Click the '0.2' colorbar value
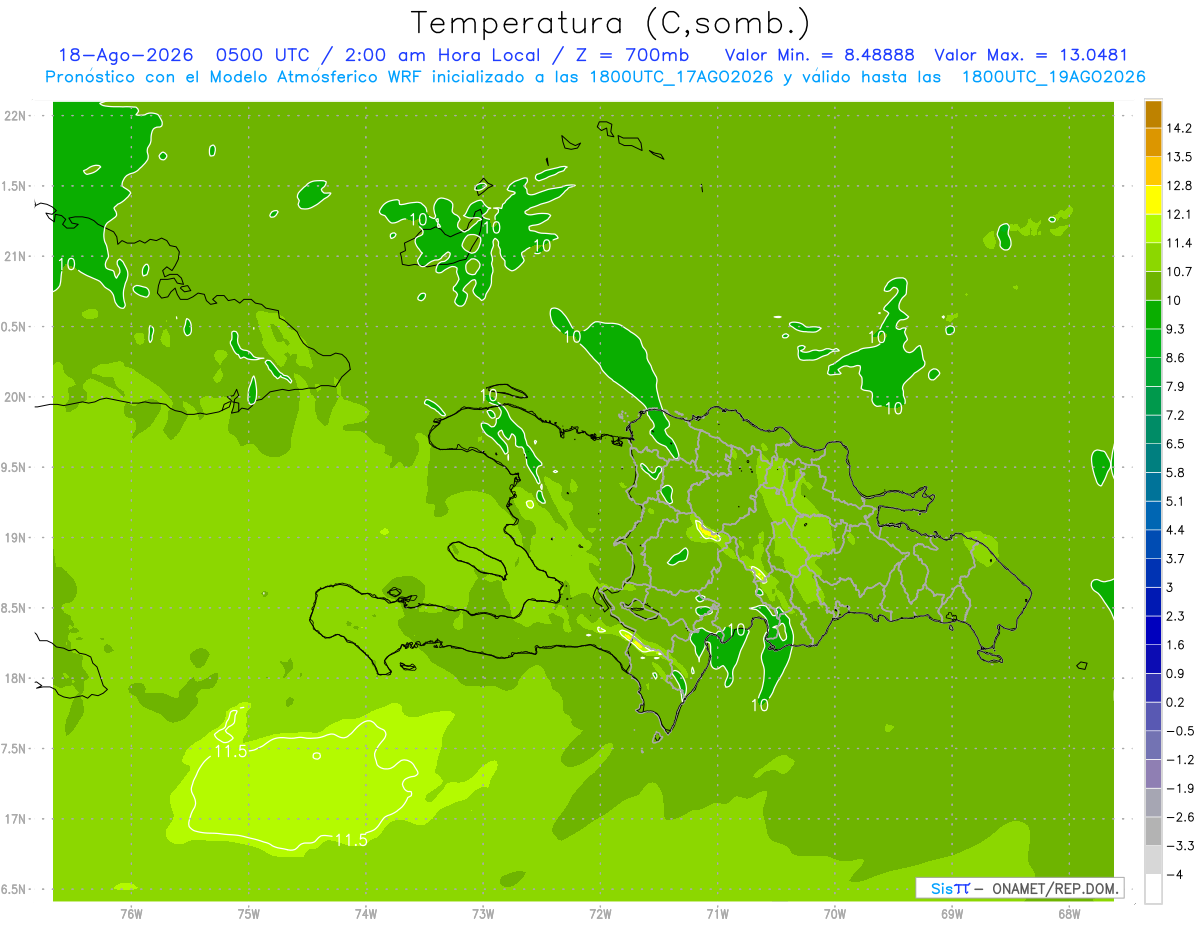The image size is (1200, 927). coord(1175,703)
